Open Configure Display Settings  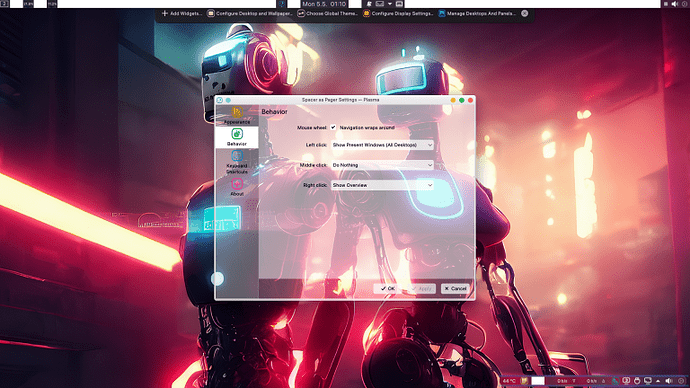[x=398, y=14]
